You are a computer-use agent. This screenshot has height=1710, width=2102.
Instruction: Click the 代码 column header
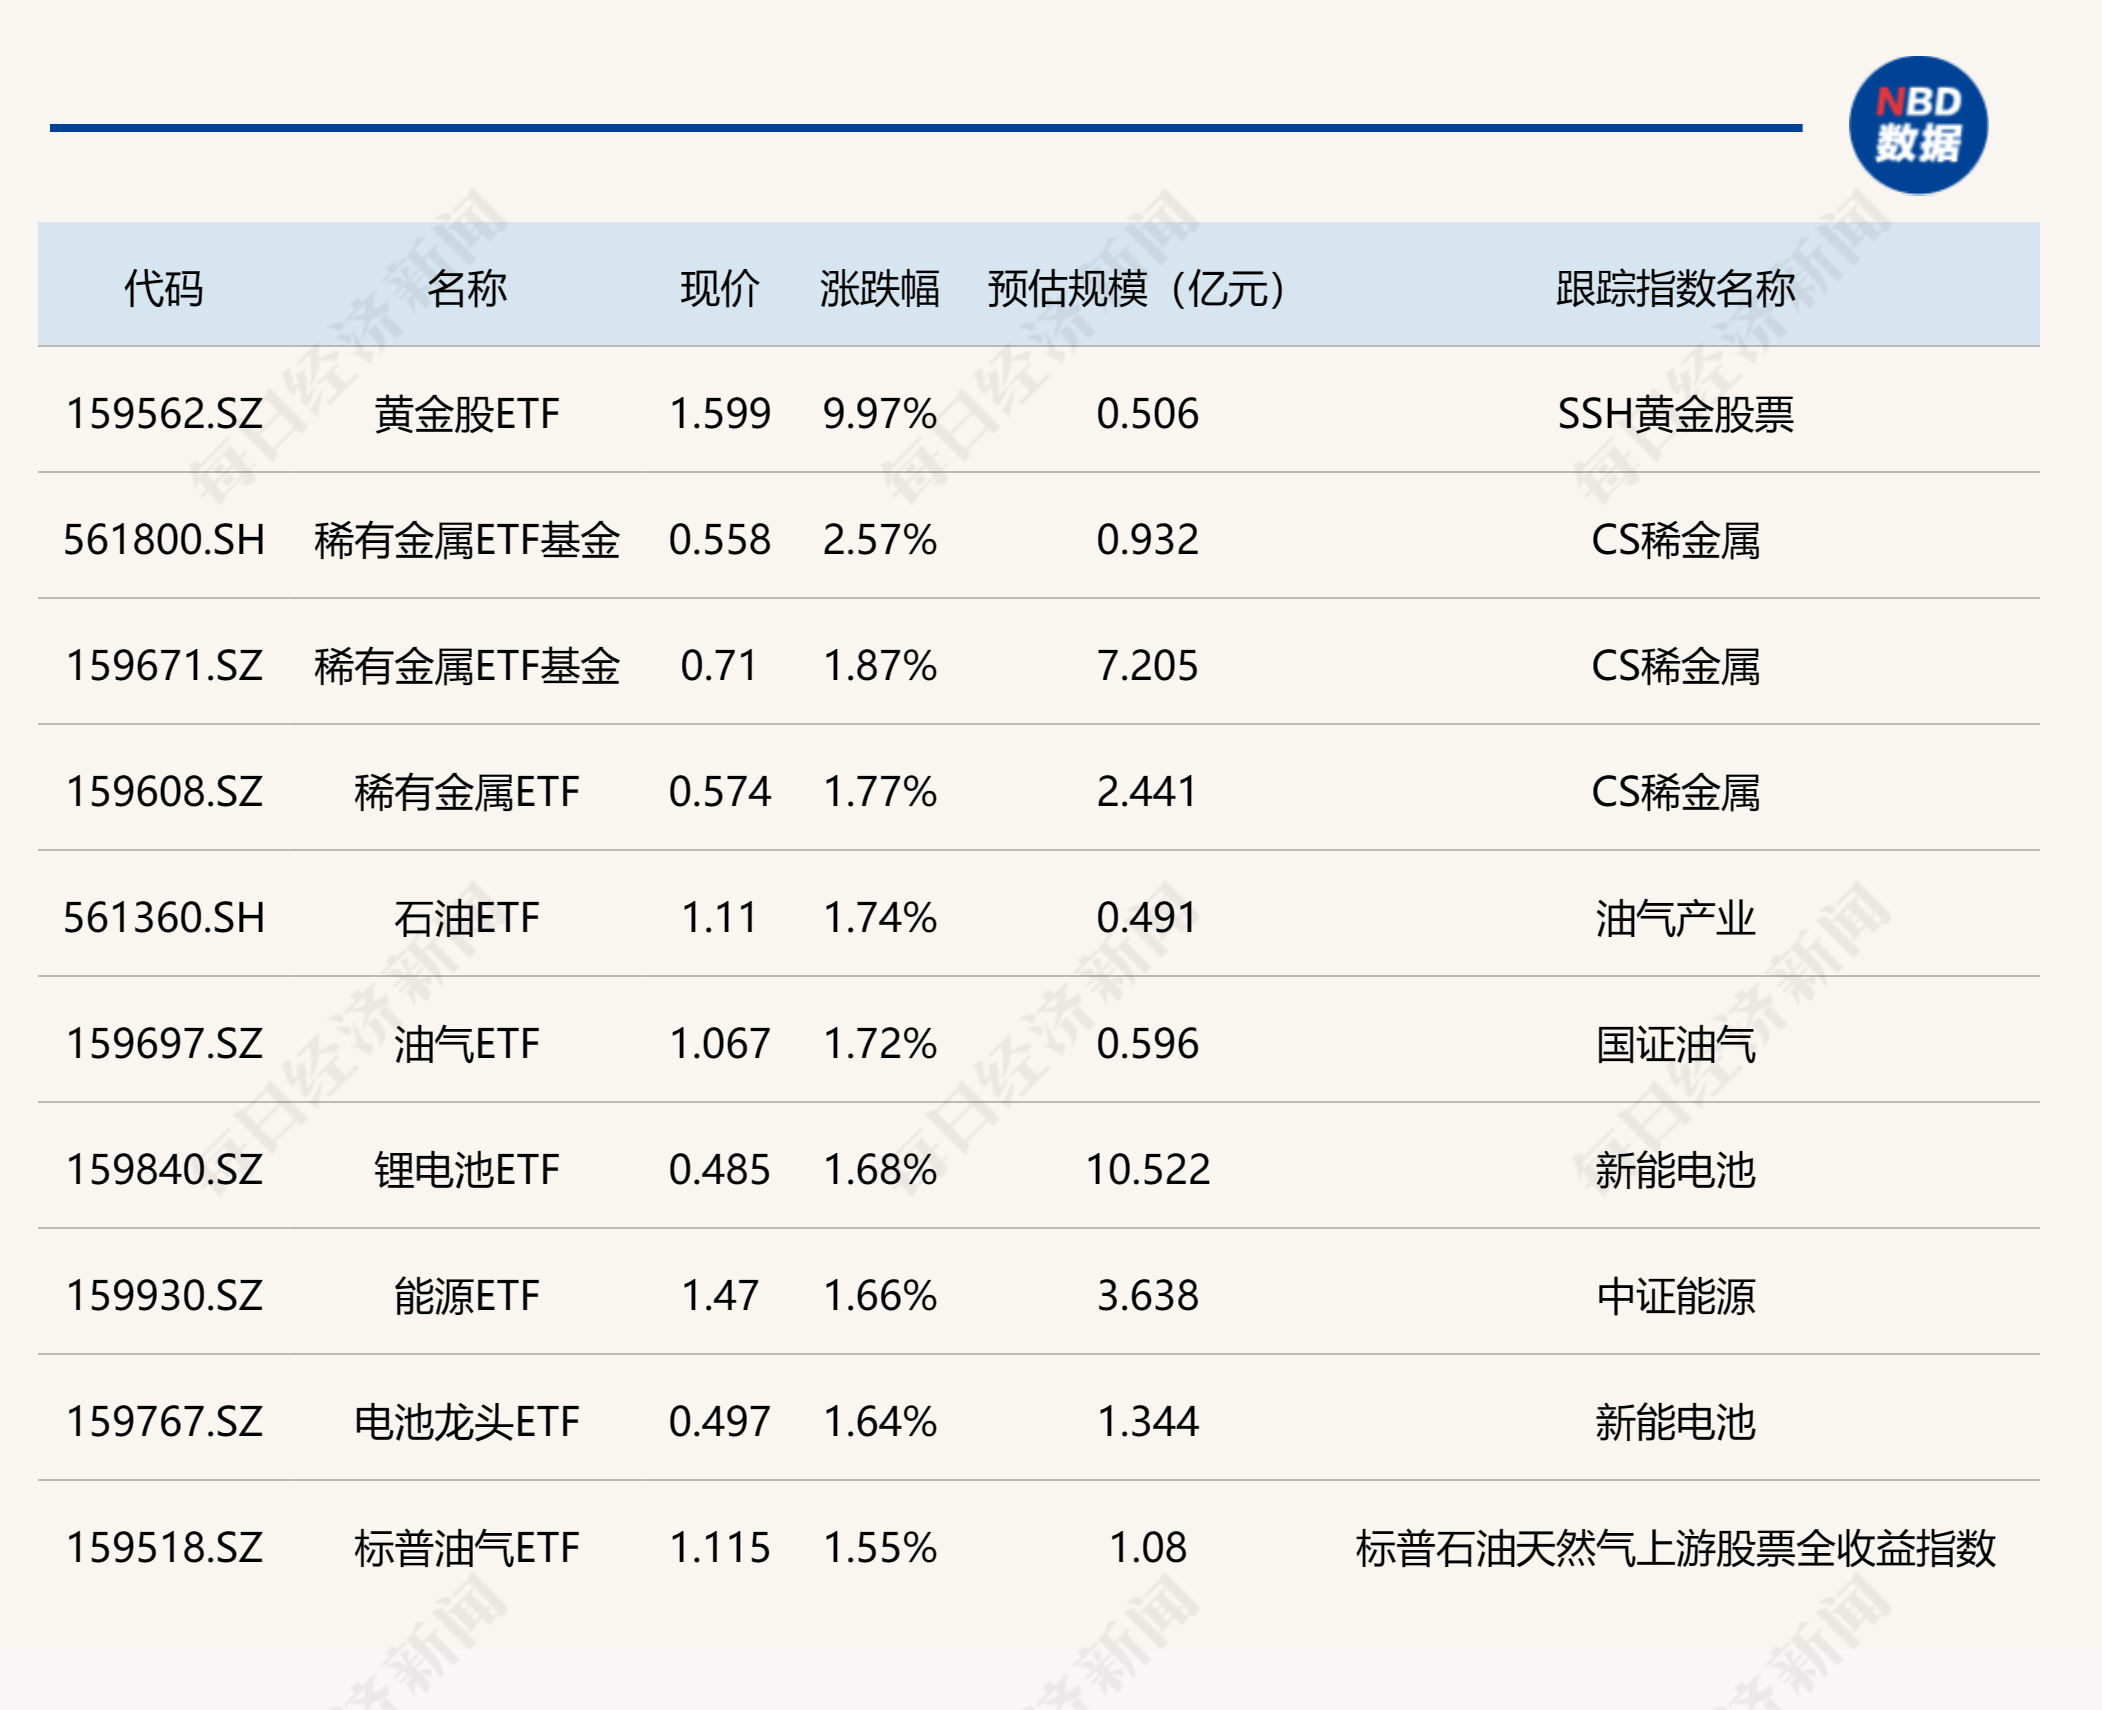tap(163, 289)
